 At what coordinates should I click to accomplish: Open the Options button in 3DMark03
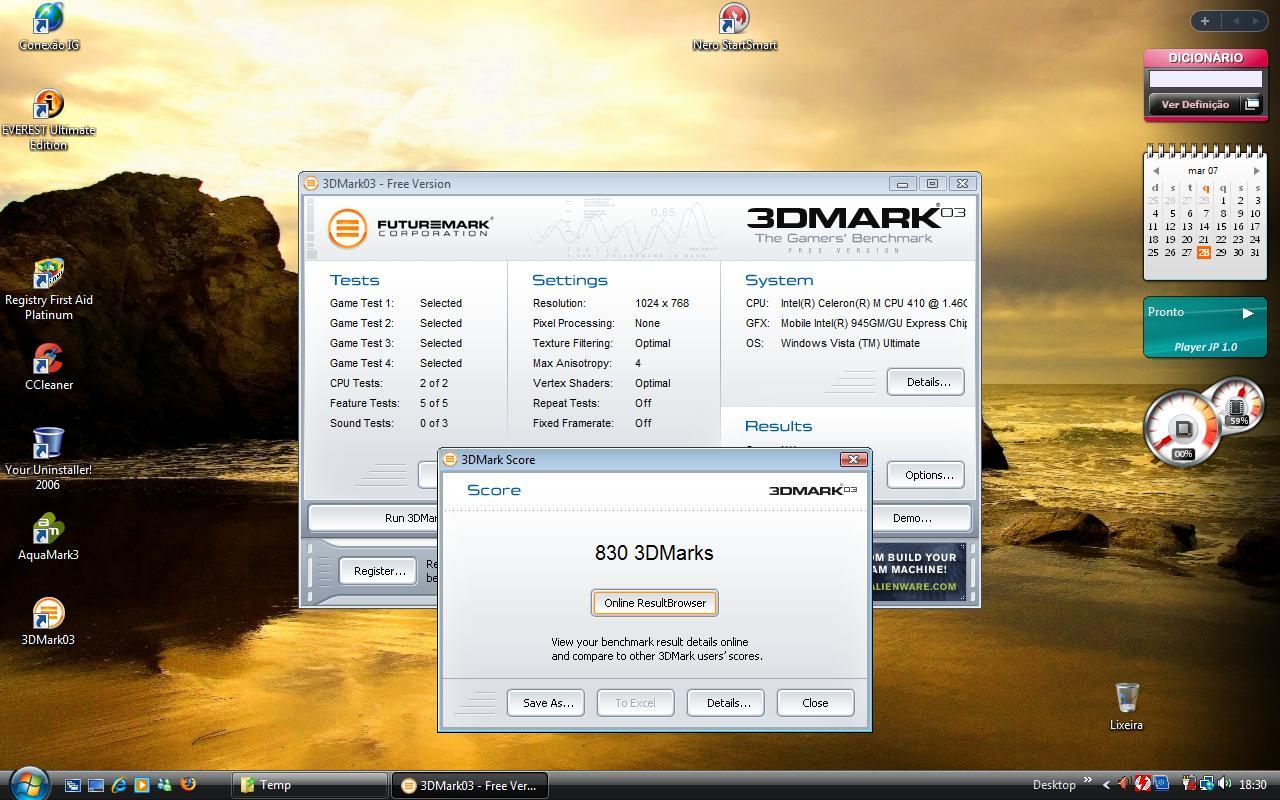[x=928, y=475]
